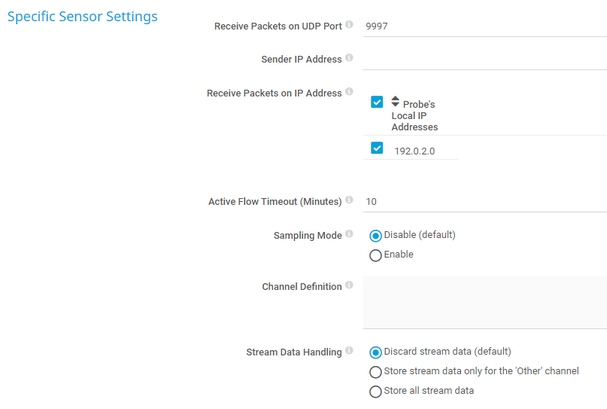
Task: Click help icon for Receive Packets on IP Address
Action: (350, 92)
